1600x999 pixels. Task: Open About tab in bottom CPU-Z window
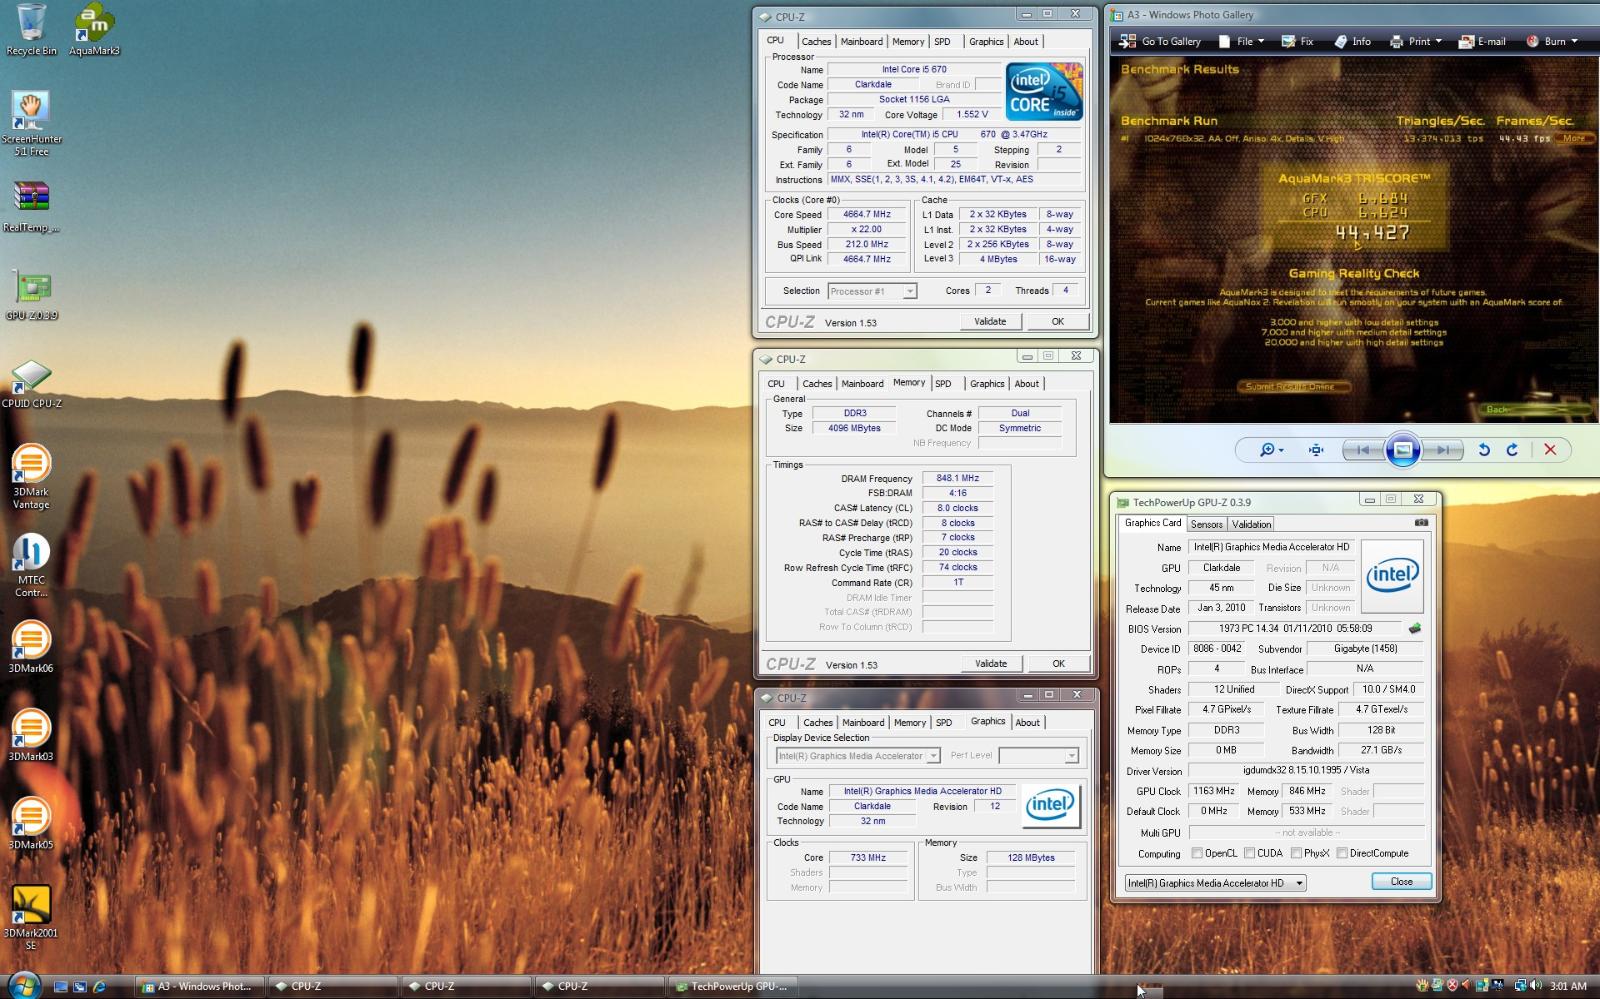click(x=1028, y=723)
